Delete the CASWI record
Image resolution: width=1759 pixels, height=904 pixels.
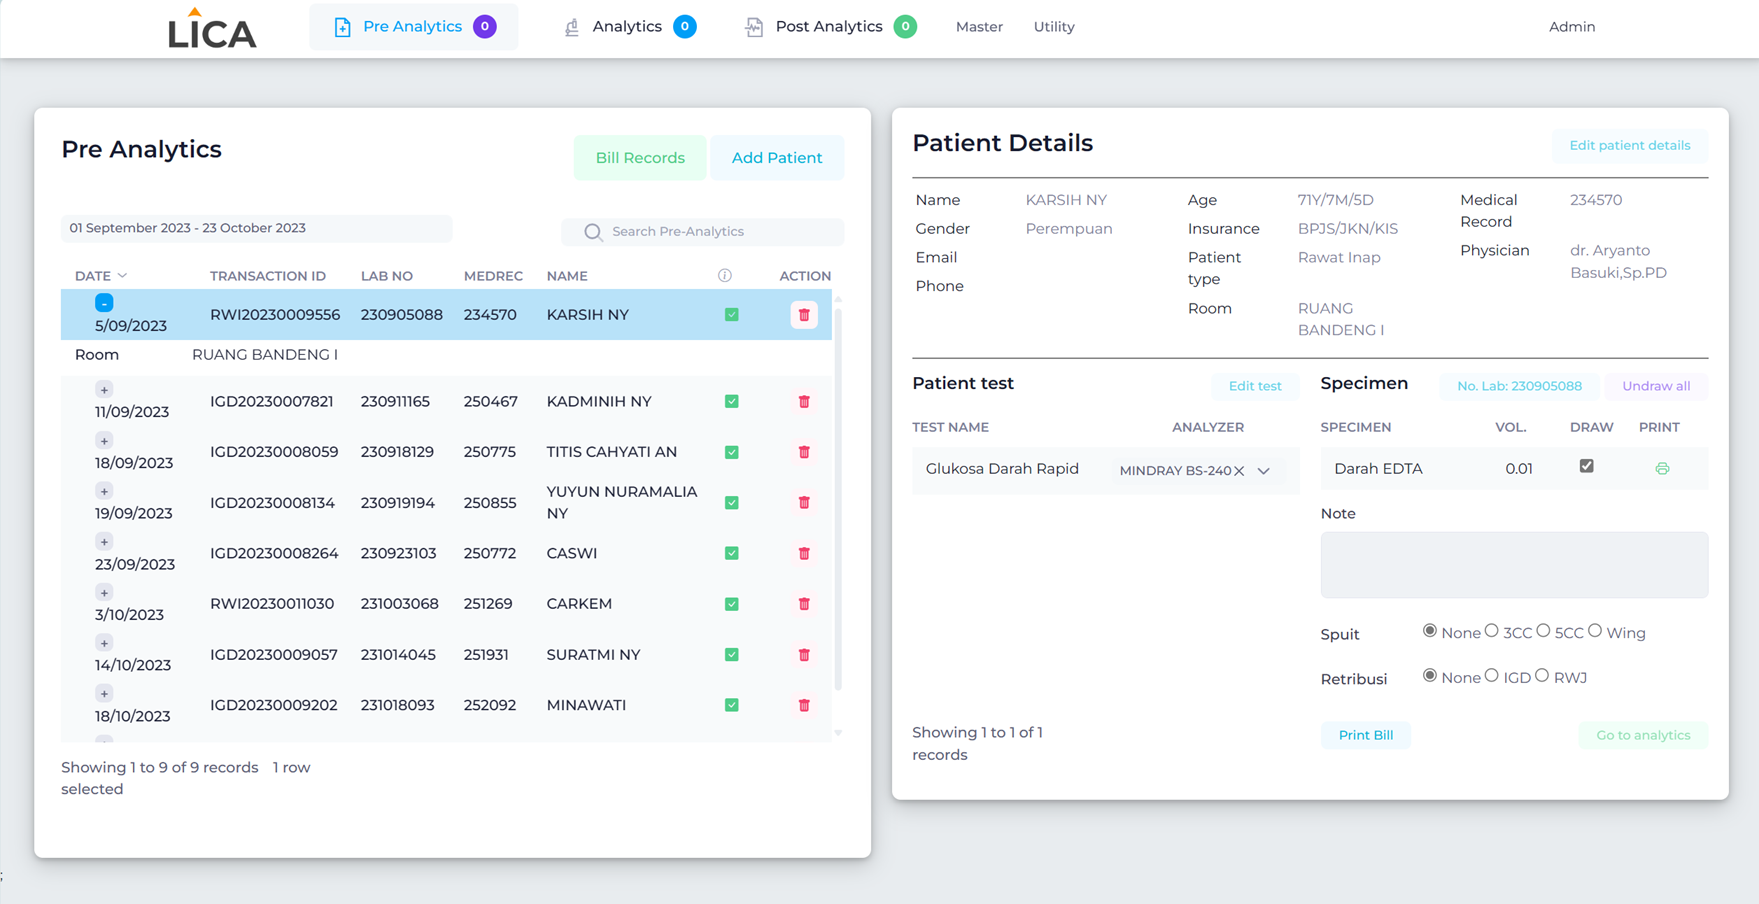pos(804,553)
